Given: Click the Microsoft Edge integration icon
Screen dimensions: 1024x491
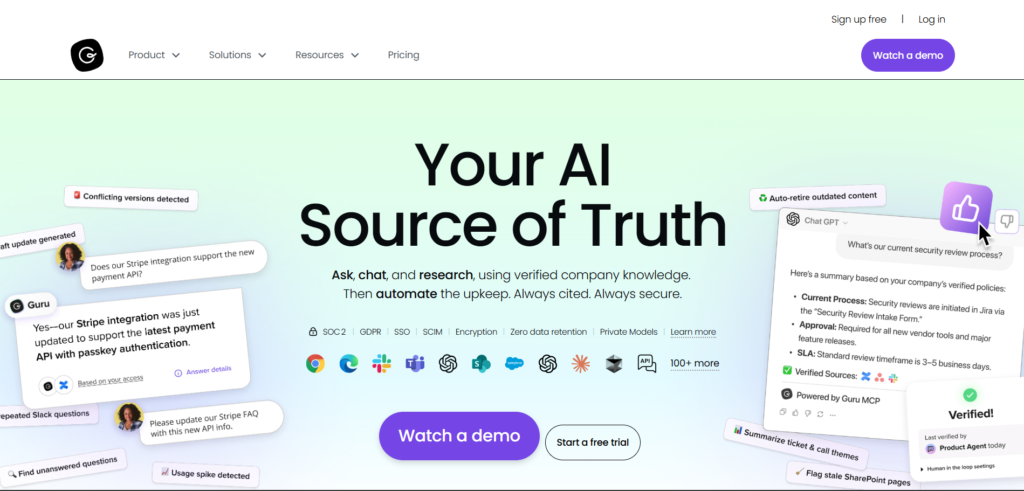Looking at the screenshot, I should click(349, 363).
